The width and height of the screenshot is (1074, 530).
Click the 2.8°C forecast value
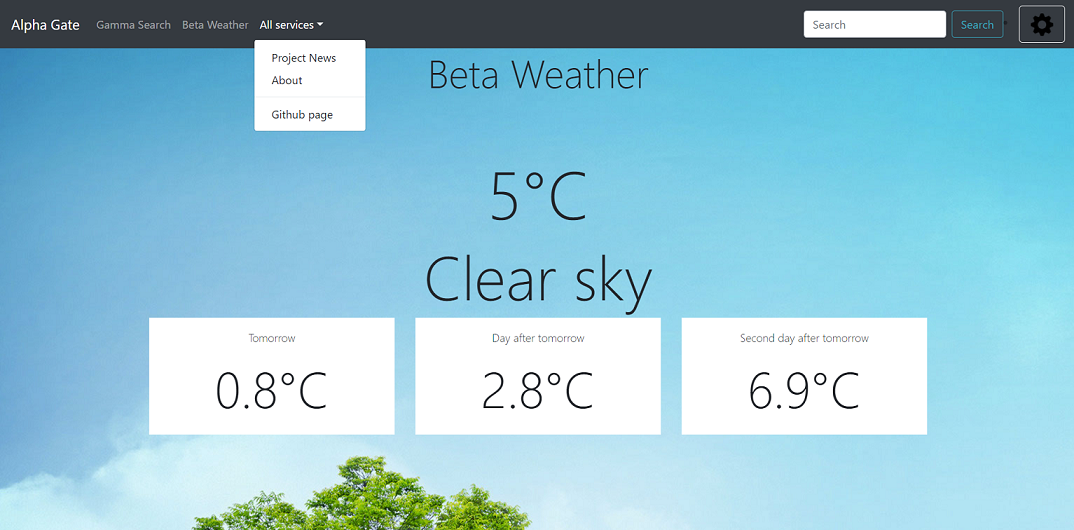538,391
